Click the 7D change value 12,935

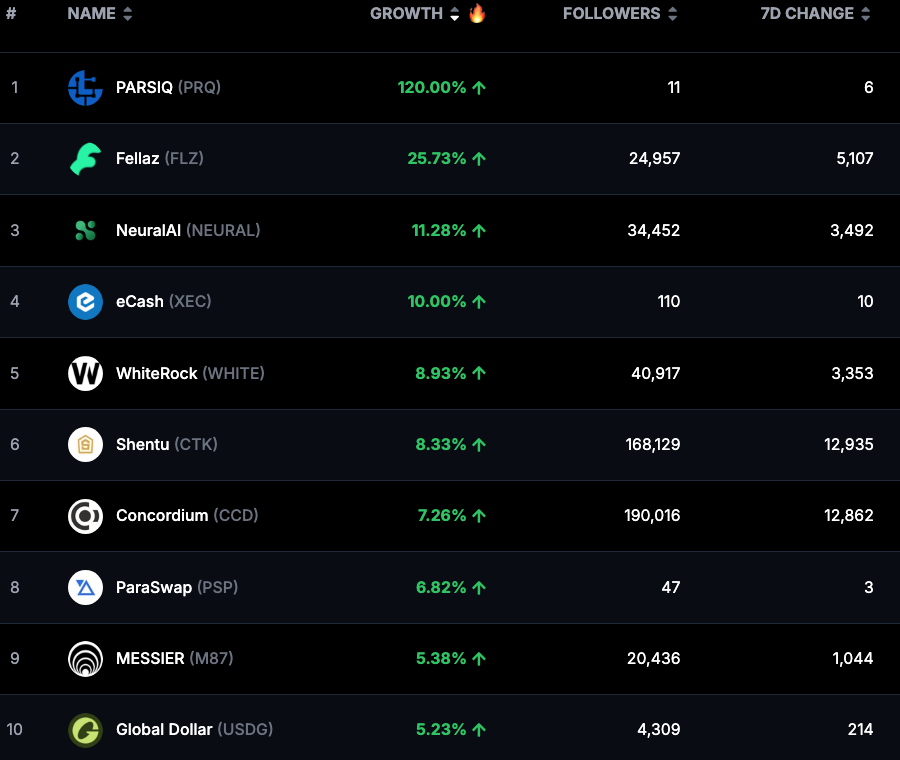(x=849, y=444)
